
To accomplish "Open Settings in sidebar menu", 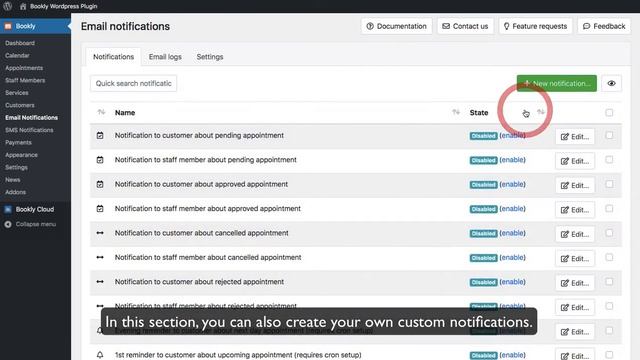I will [x=16, y=167].
